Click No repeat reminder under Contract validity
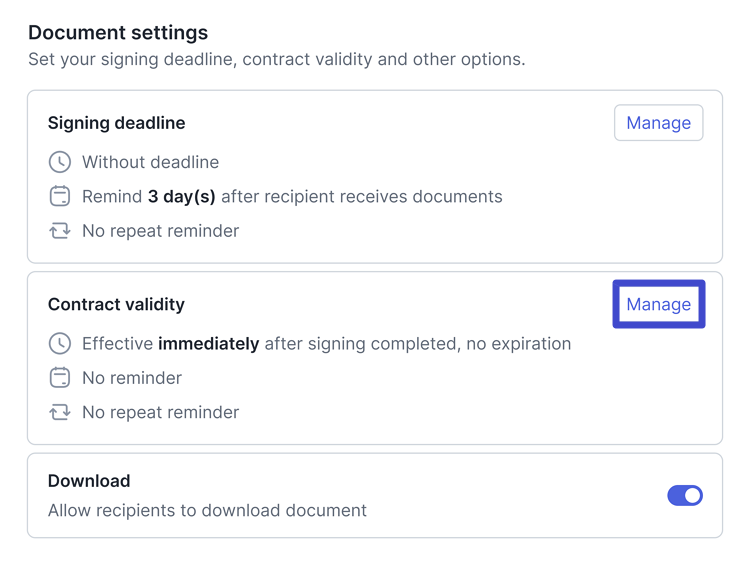 click(x=160, y=412)
